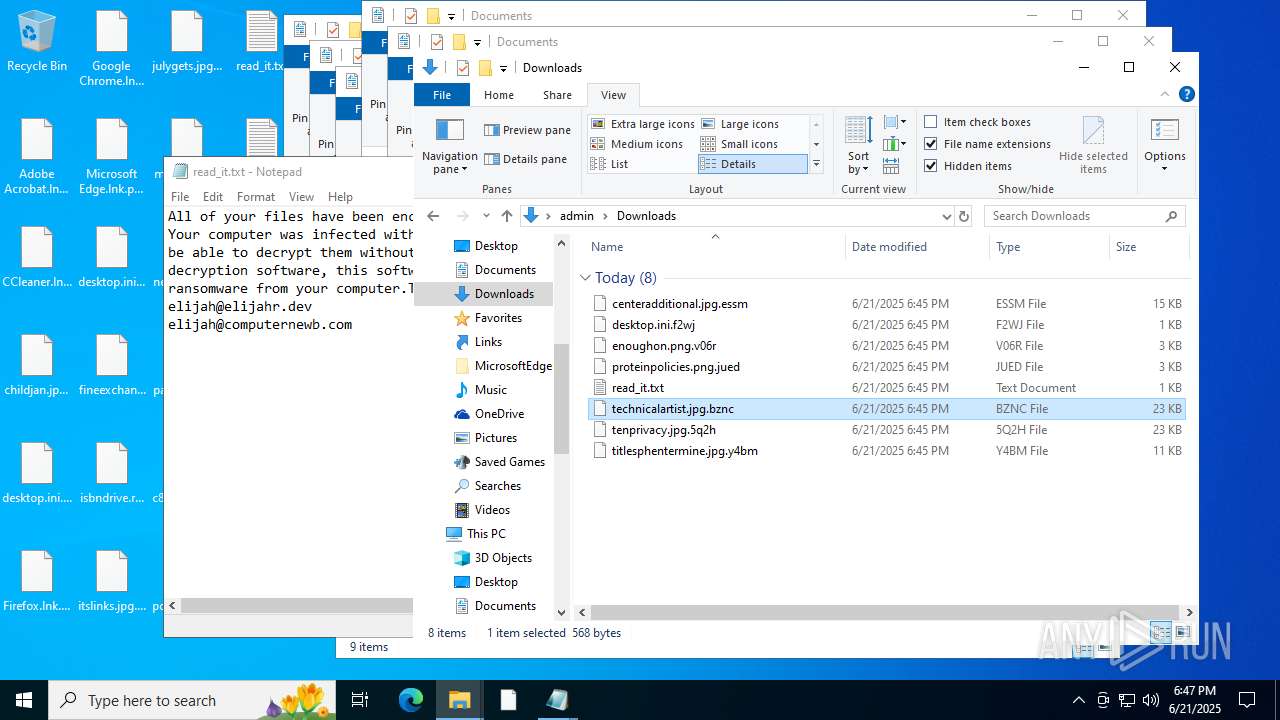Viewport: 1280px width, 720px height.
Task: Click the taskbar search box
Action: [x=194, y=700]
